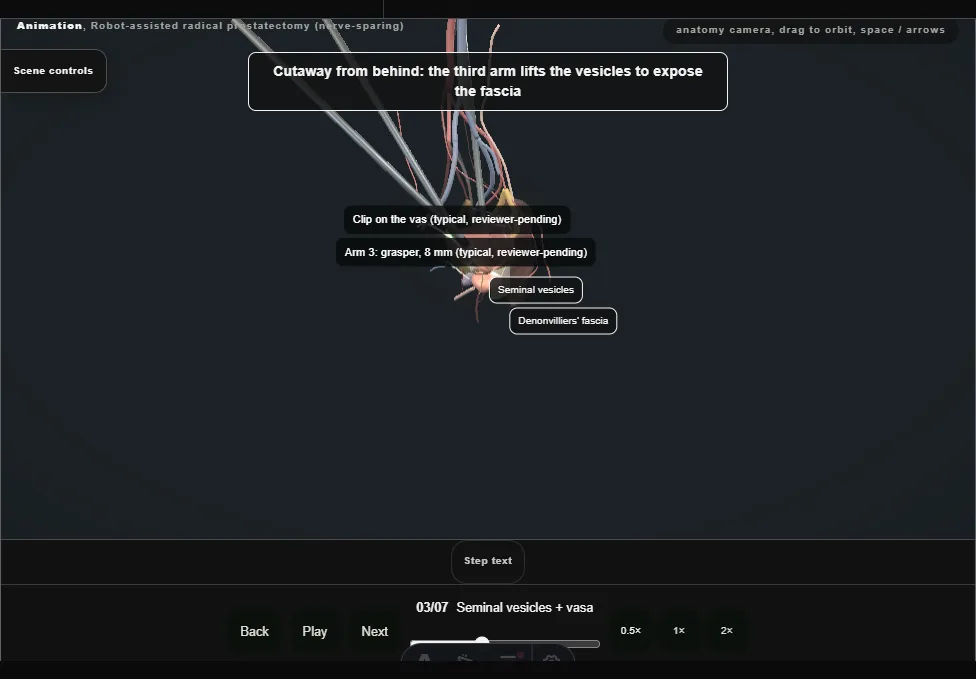This screenshot has width=976, height=679.
Task: Click the 3D anatomy model at the seminal vesicles
Action: [x=481, y=282]
